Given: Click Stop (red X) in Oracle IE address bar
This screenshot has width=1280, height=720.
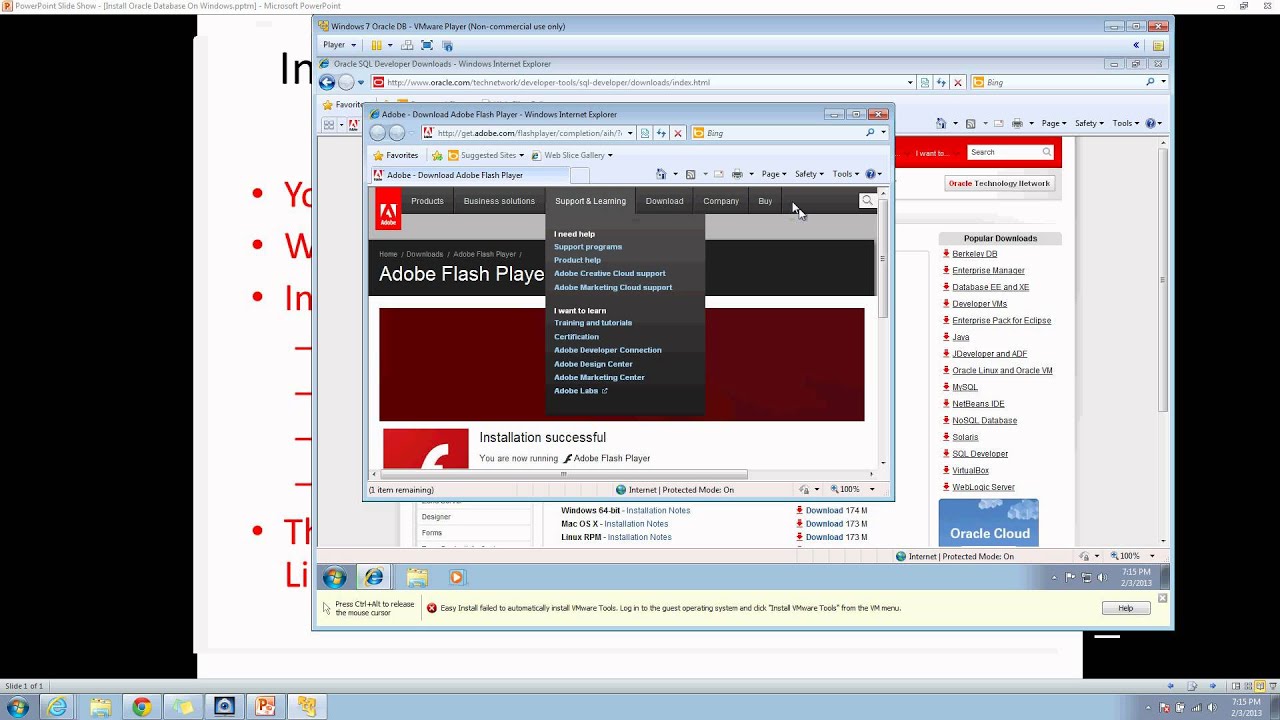Looking at the screenshot, I should coord(958,82).
